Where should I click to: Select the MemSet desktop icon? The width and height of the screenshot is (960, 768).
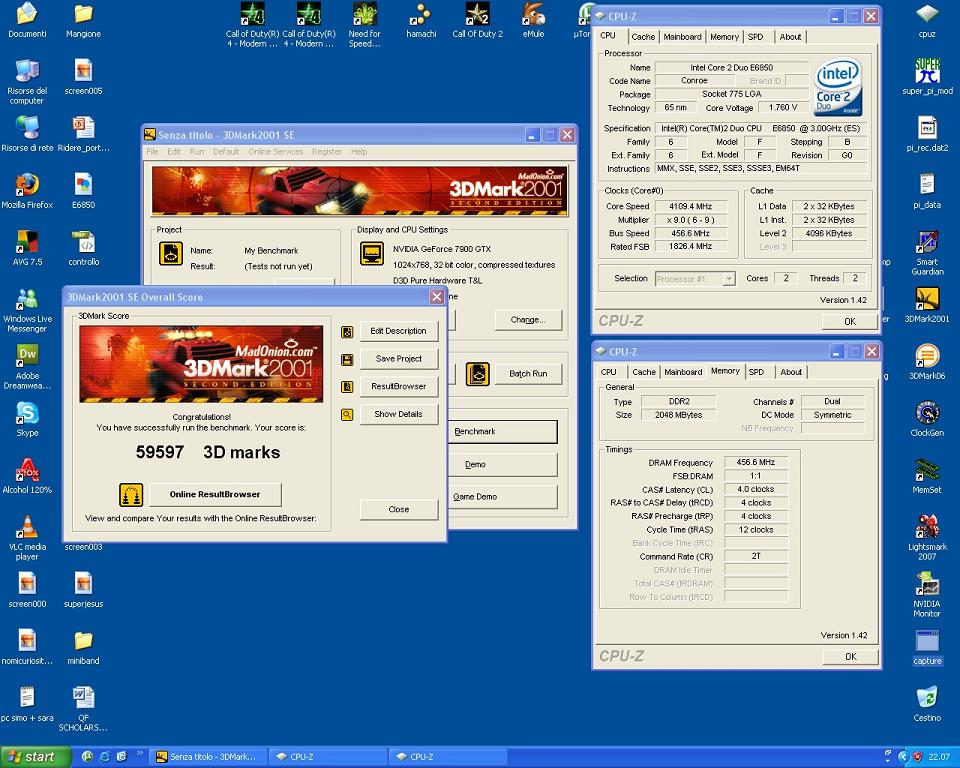pos(927,475)
